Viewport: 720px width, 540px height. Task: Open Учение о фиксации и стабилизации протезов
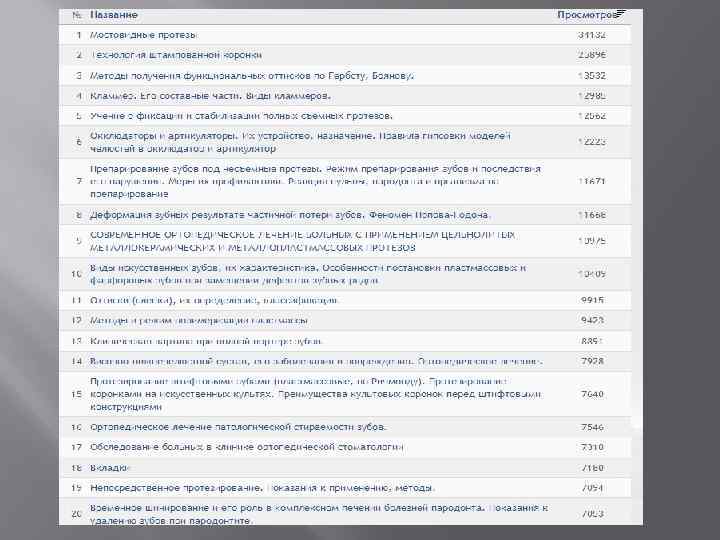(x=241, y=116)
